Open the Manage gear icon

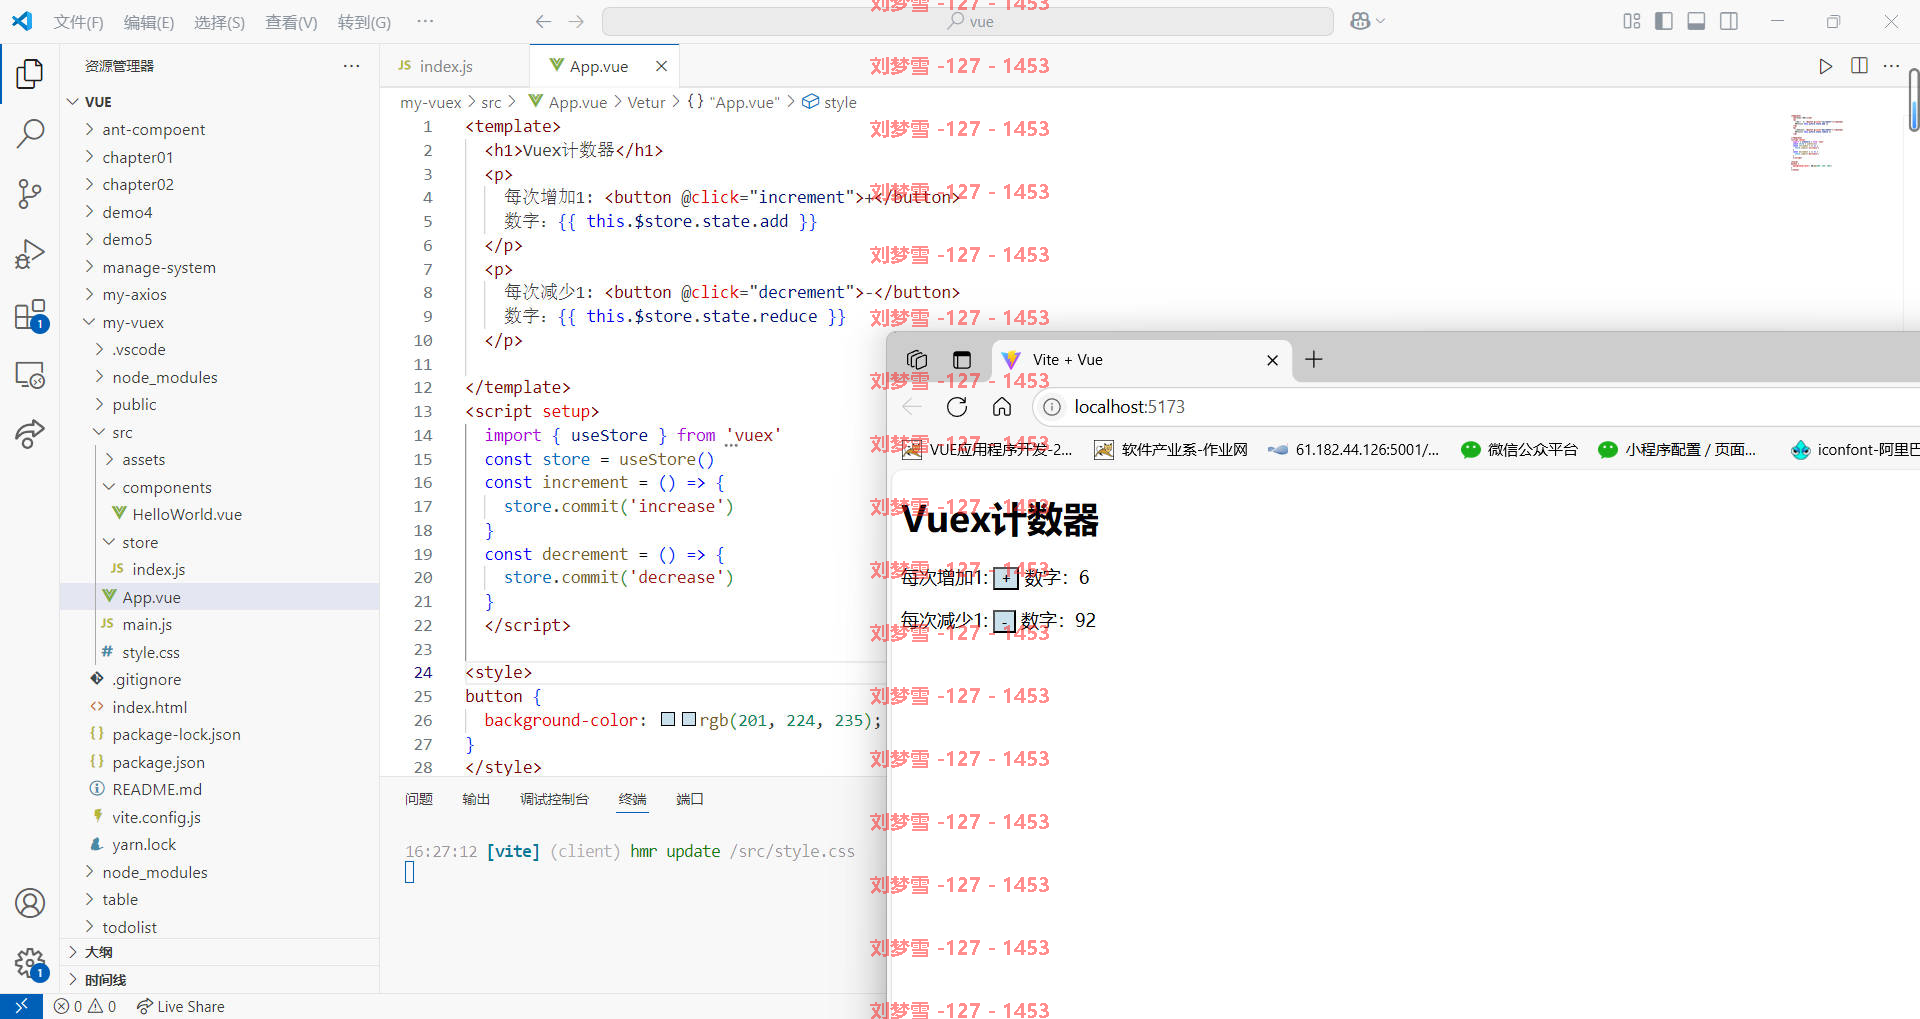30,963
